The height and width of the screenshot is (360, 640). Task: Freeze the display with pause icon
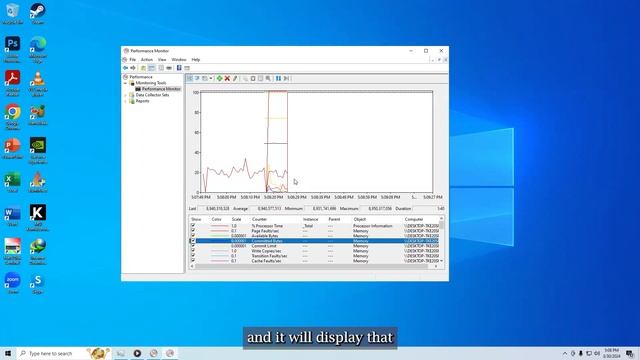pyautogui.click(x=278, y=78)
